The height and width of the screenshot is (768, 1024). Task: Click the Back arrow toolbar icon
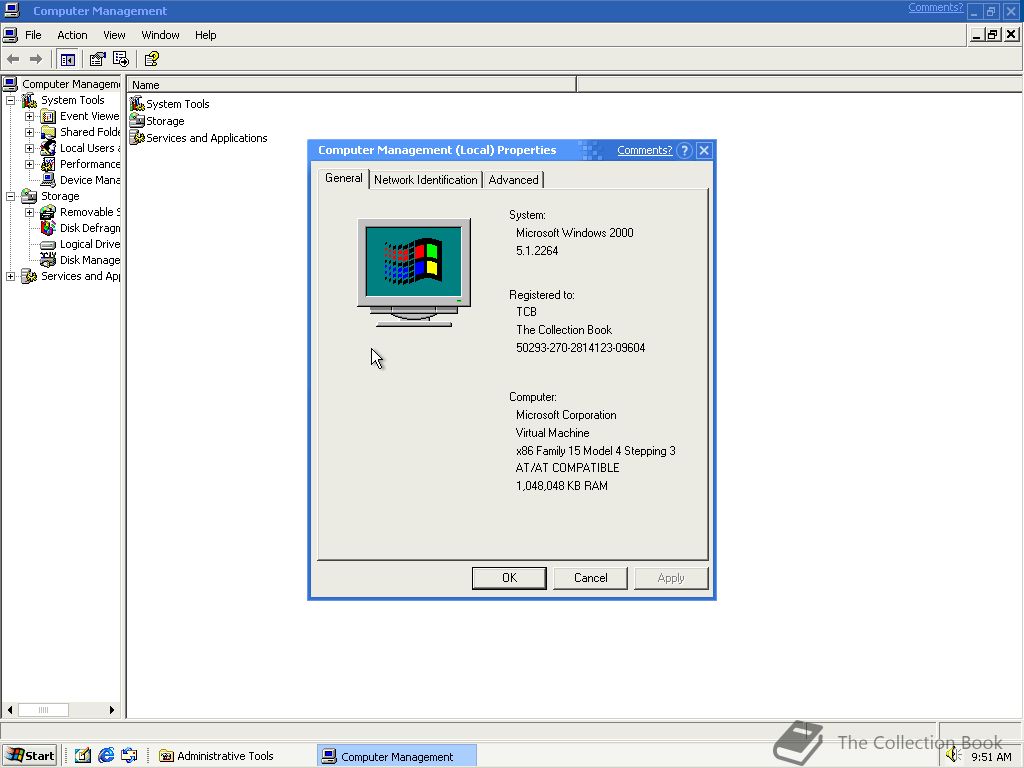(13, 59)
